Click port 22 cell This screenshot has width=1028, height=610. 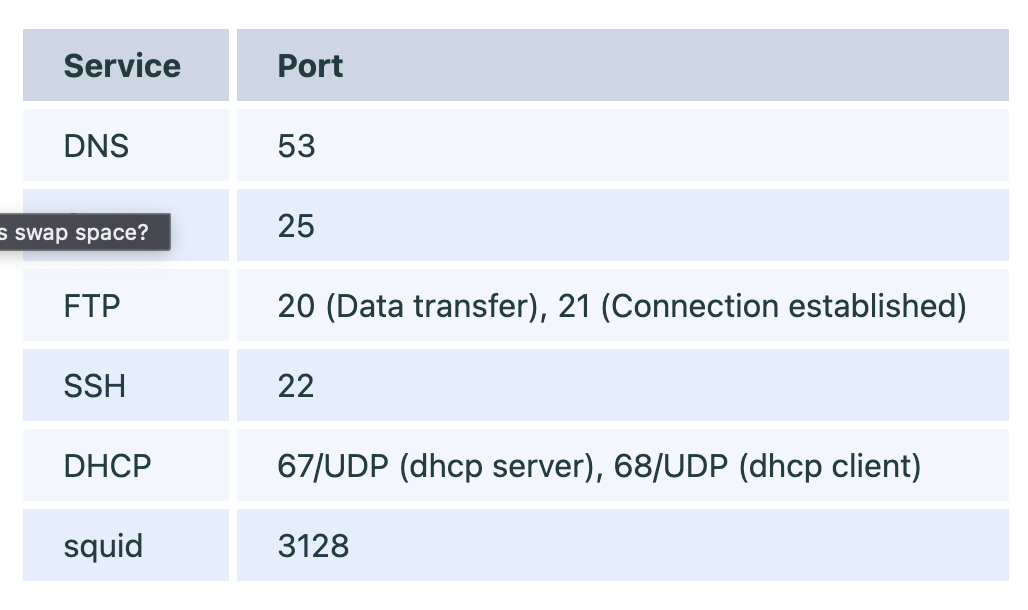pyautogui.click(x=622, y=385)
